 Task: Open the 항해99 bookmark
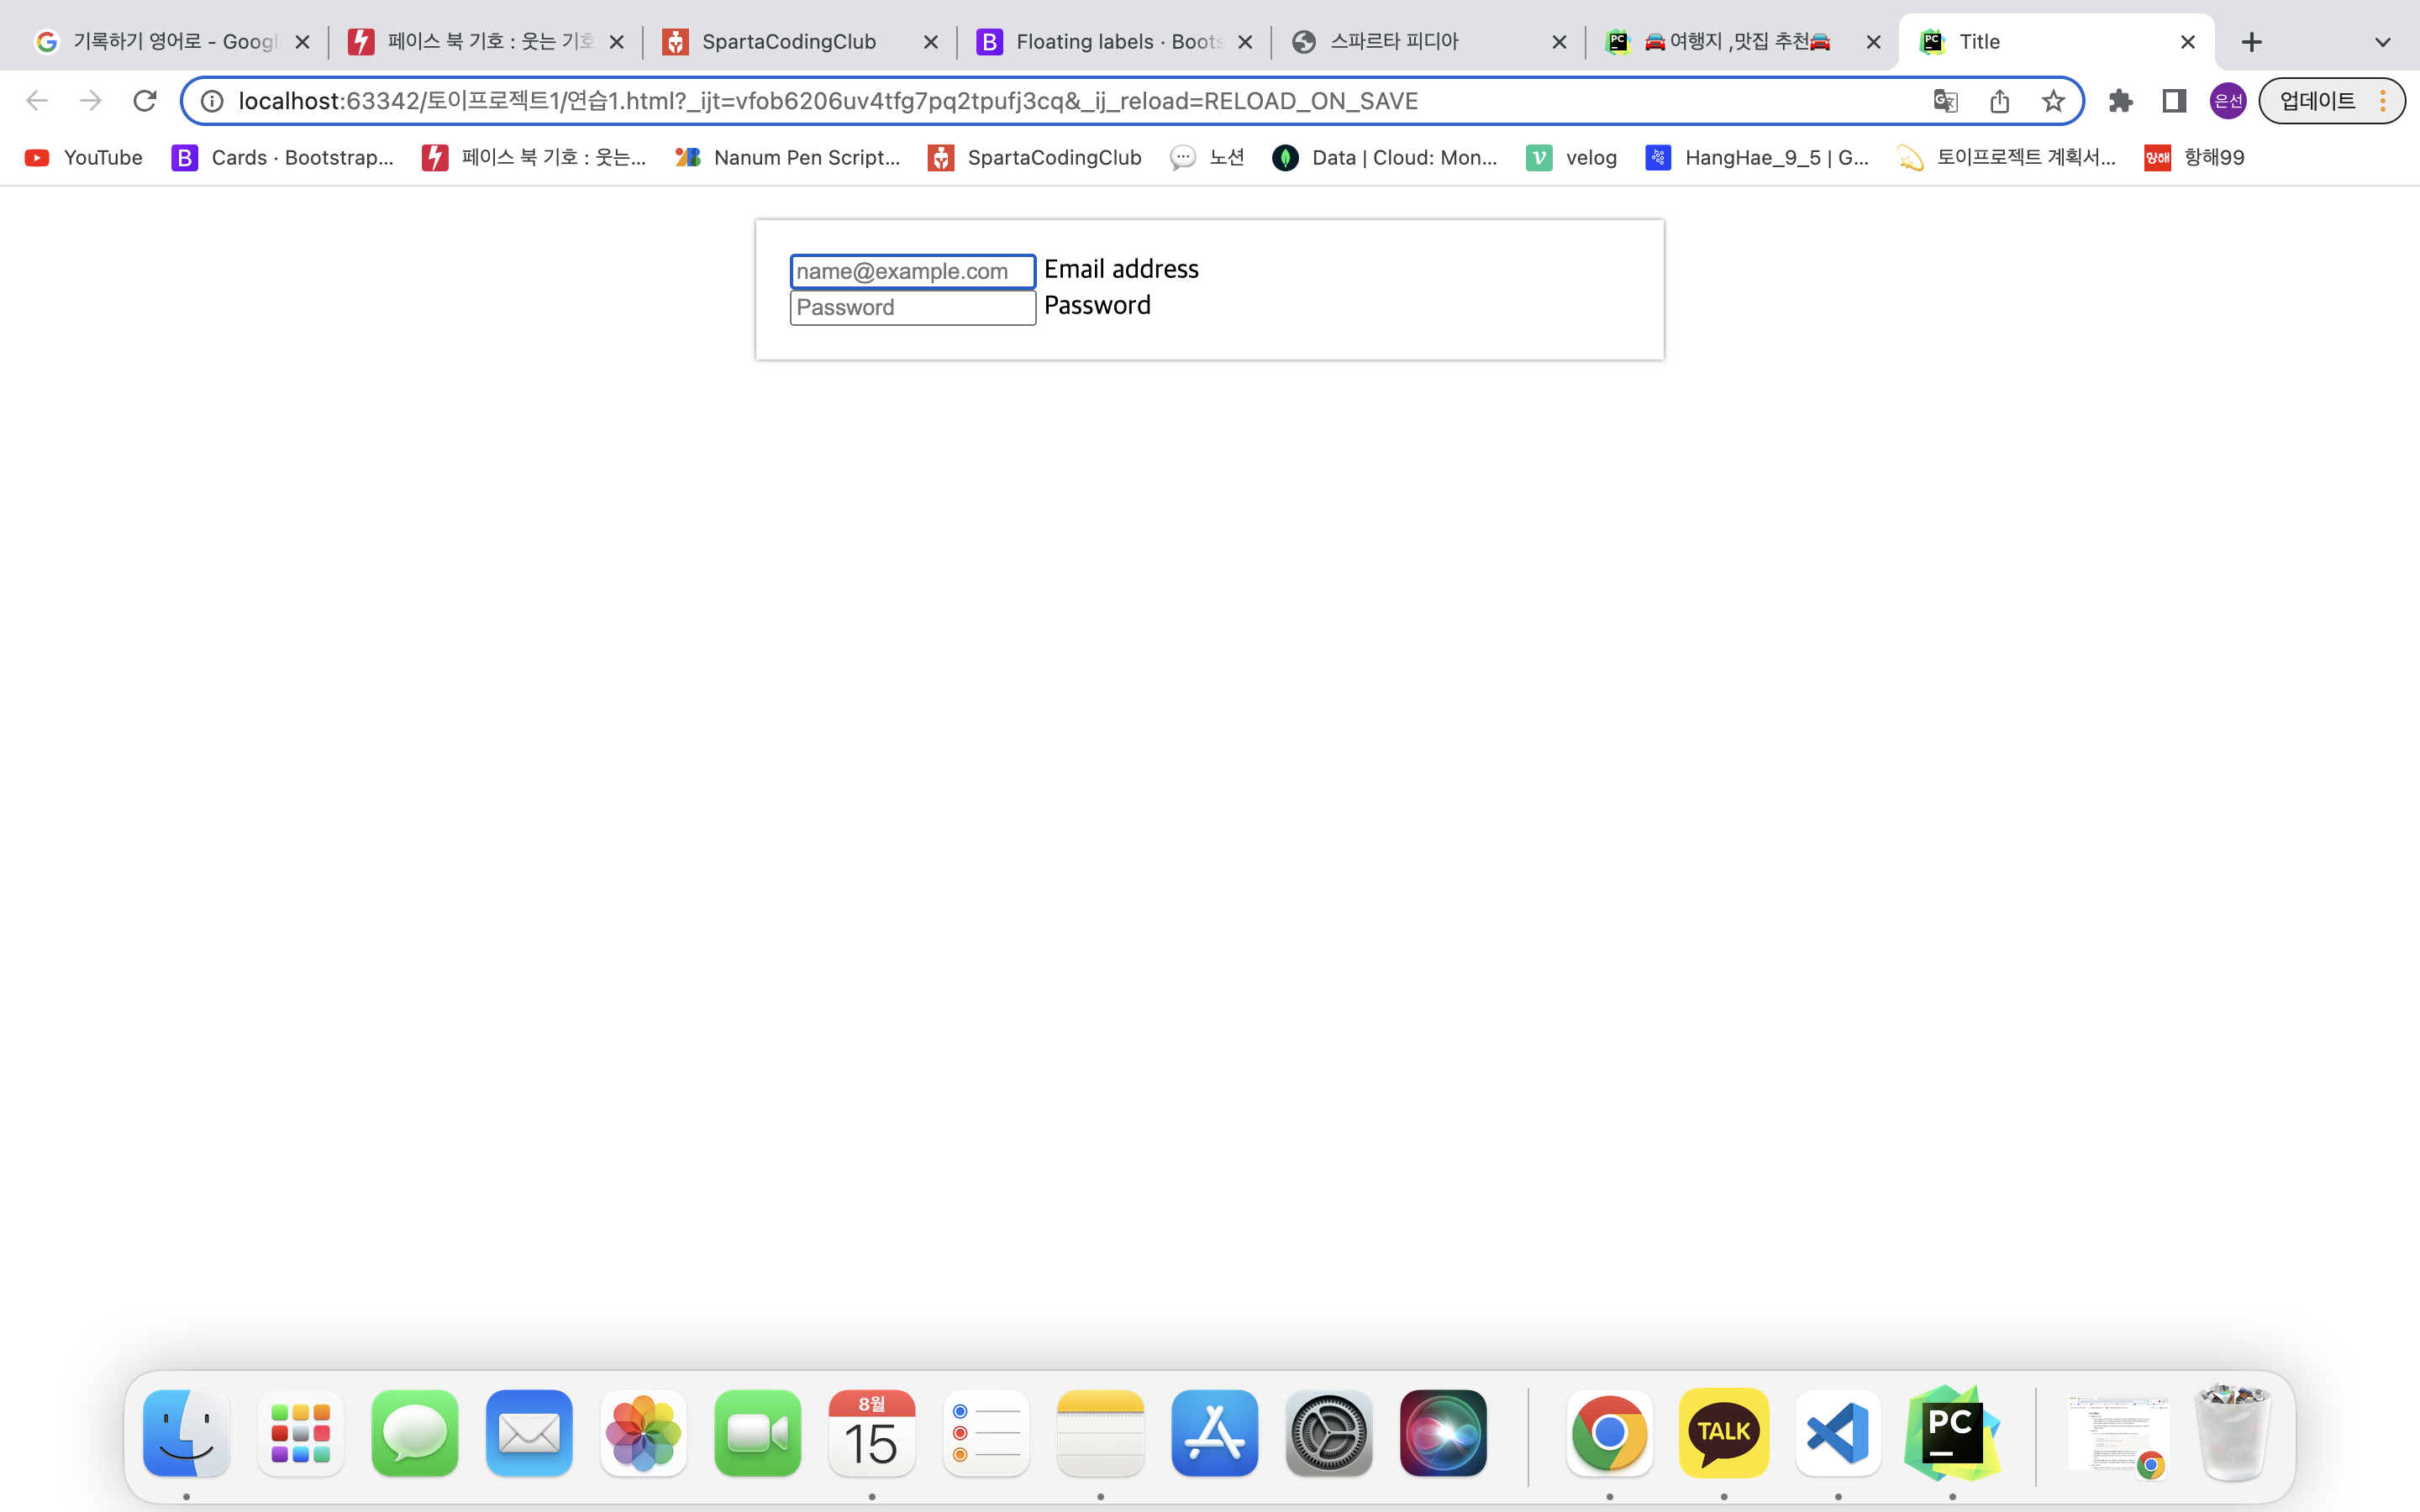click(x=2195, y=158)
